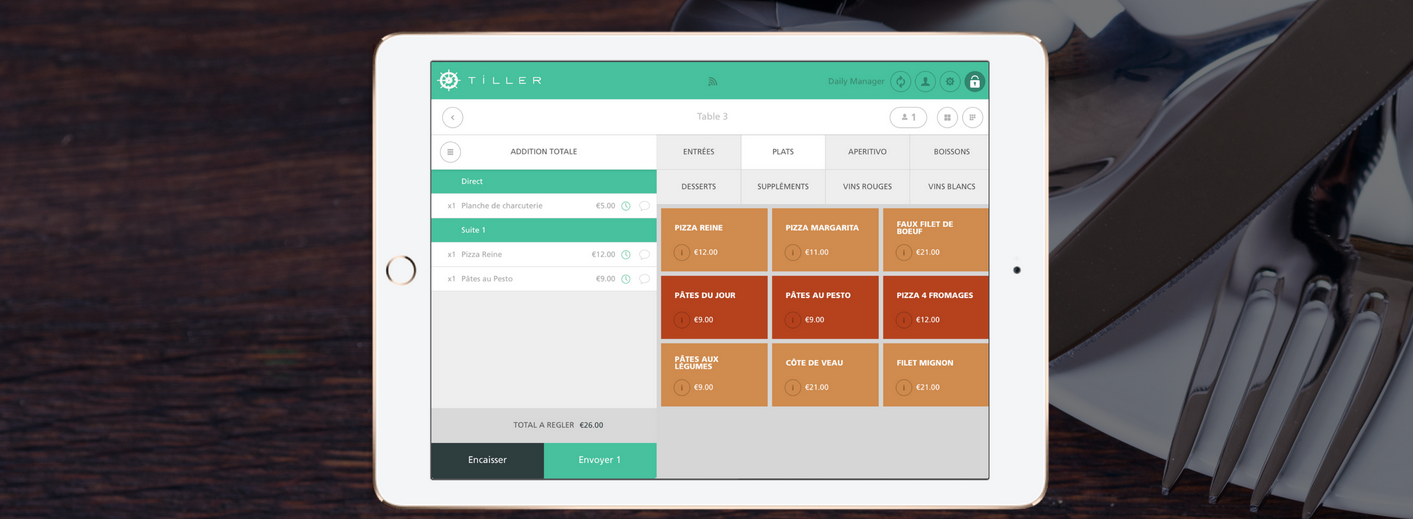
Task: Add Pizza 4 Fromages to order
Action: 935,306
